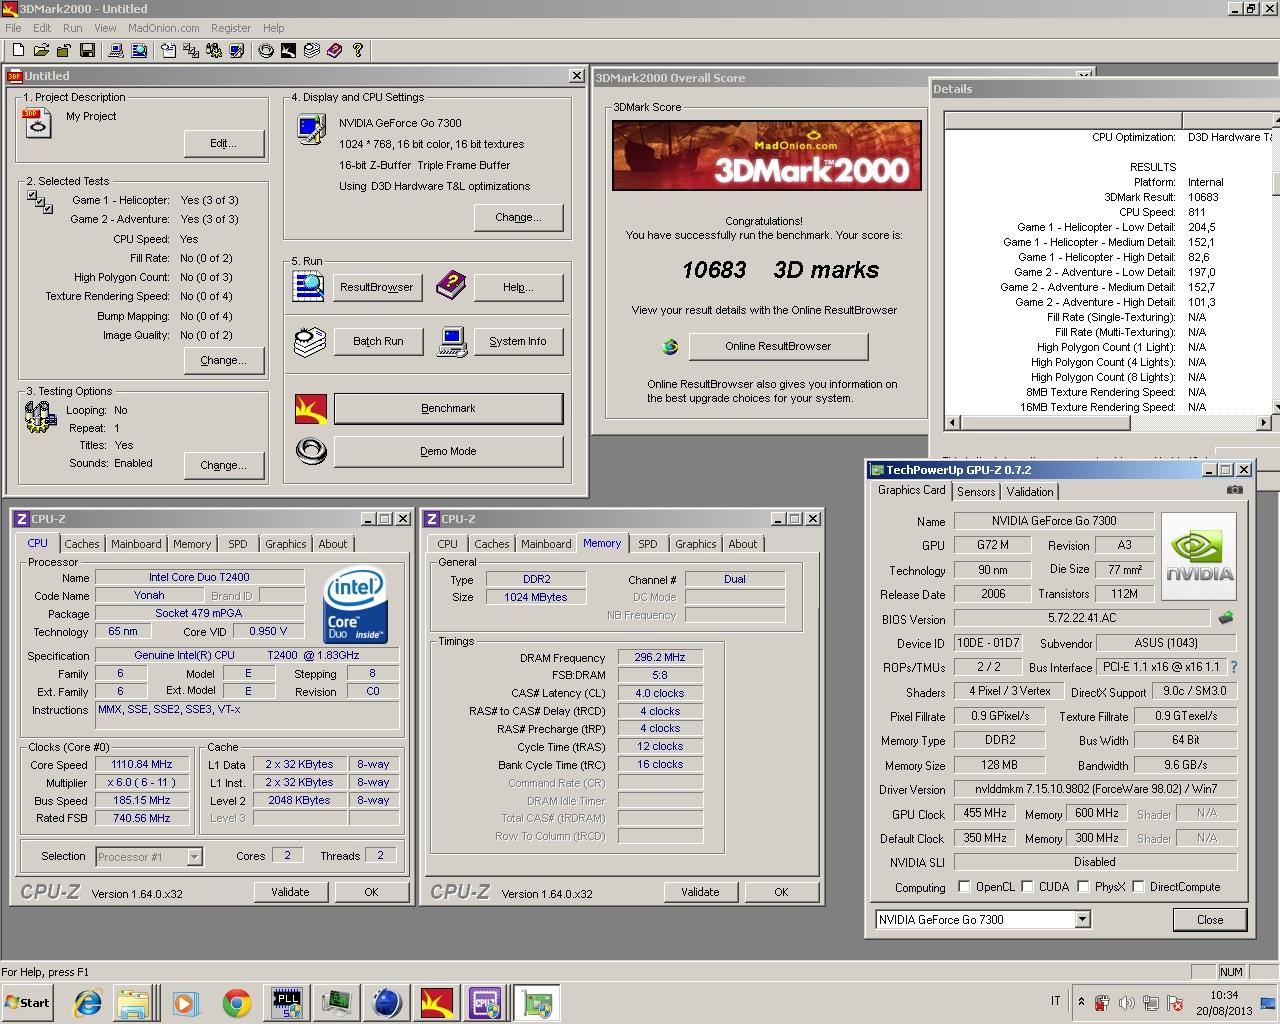Open the Processor #1 selection dropdown

point(194,857)
